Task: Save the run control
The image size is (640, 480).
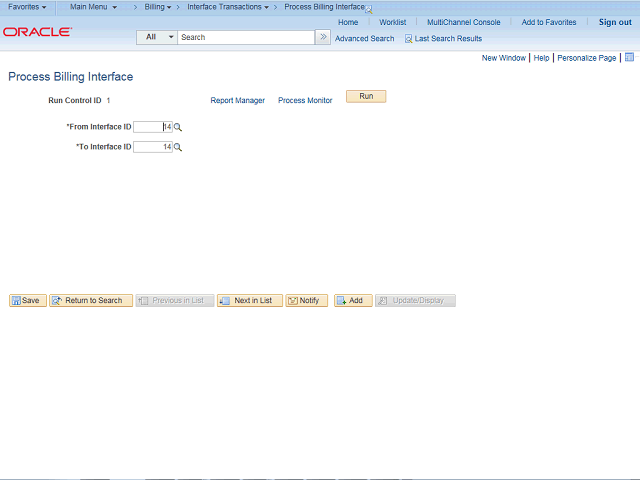Action: (28, 300)
